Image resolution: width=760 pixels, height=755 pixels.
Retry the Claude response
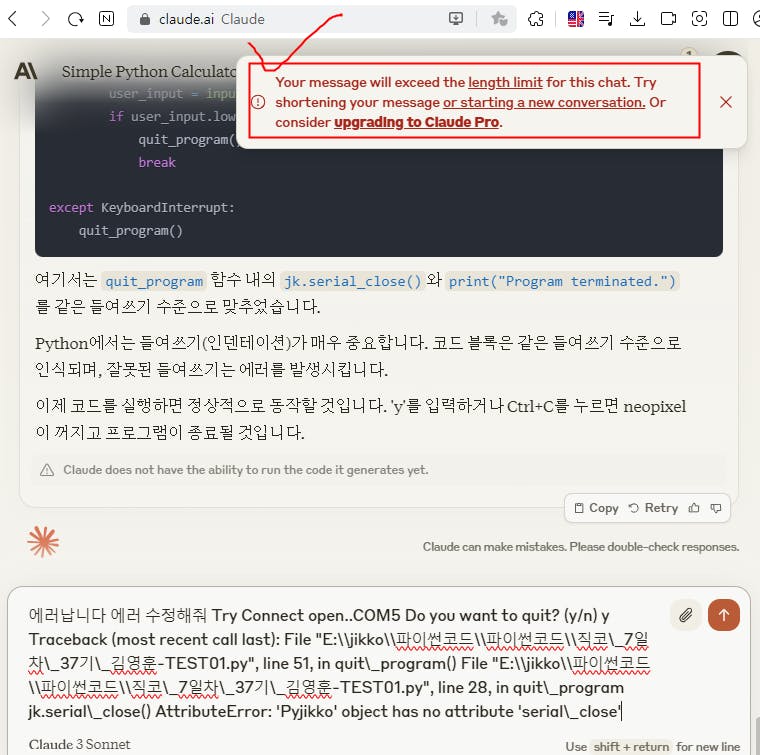[653, 508]
